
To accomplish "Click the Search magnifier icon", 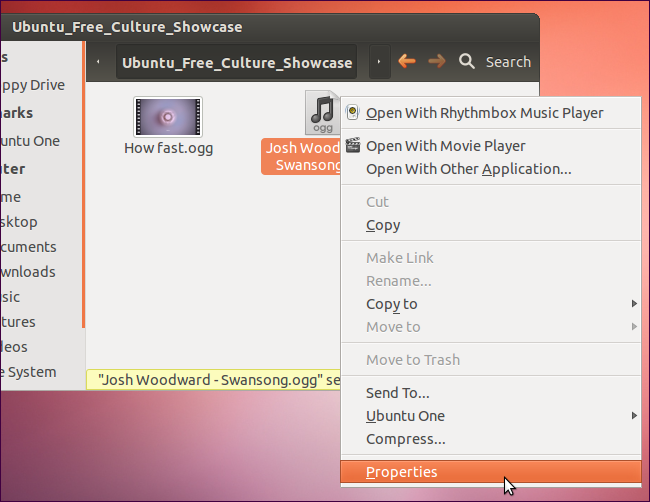I will (467, 61).
